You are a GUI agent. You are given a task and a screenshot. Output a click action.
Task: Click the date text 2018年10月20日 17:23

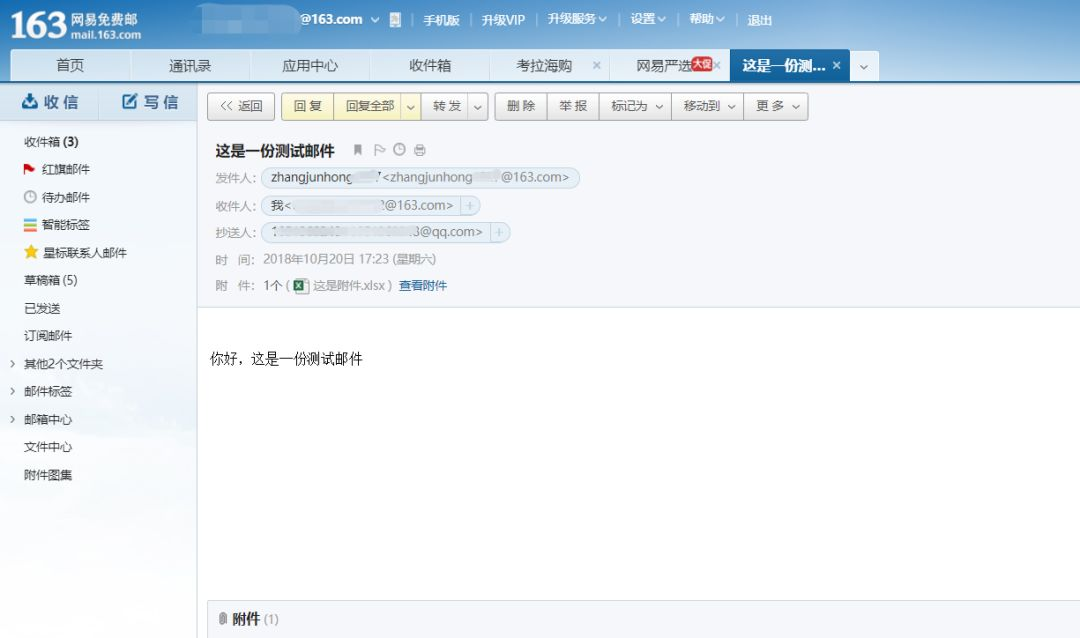[326, 259]
